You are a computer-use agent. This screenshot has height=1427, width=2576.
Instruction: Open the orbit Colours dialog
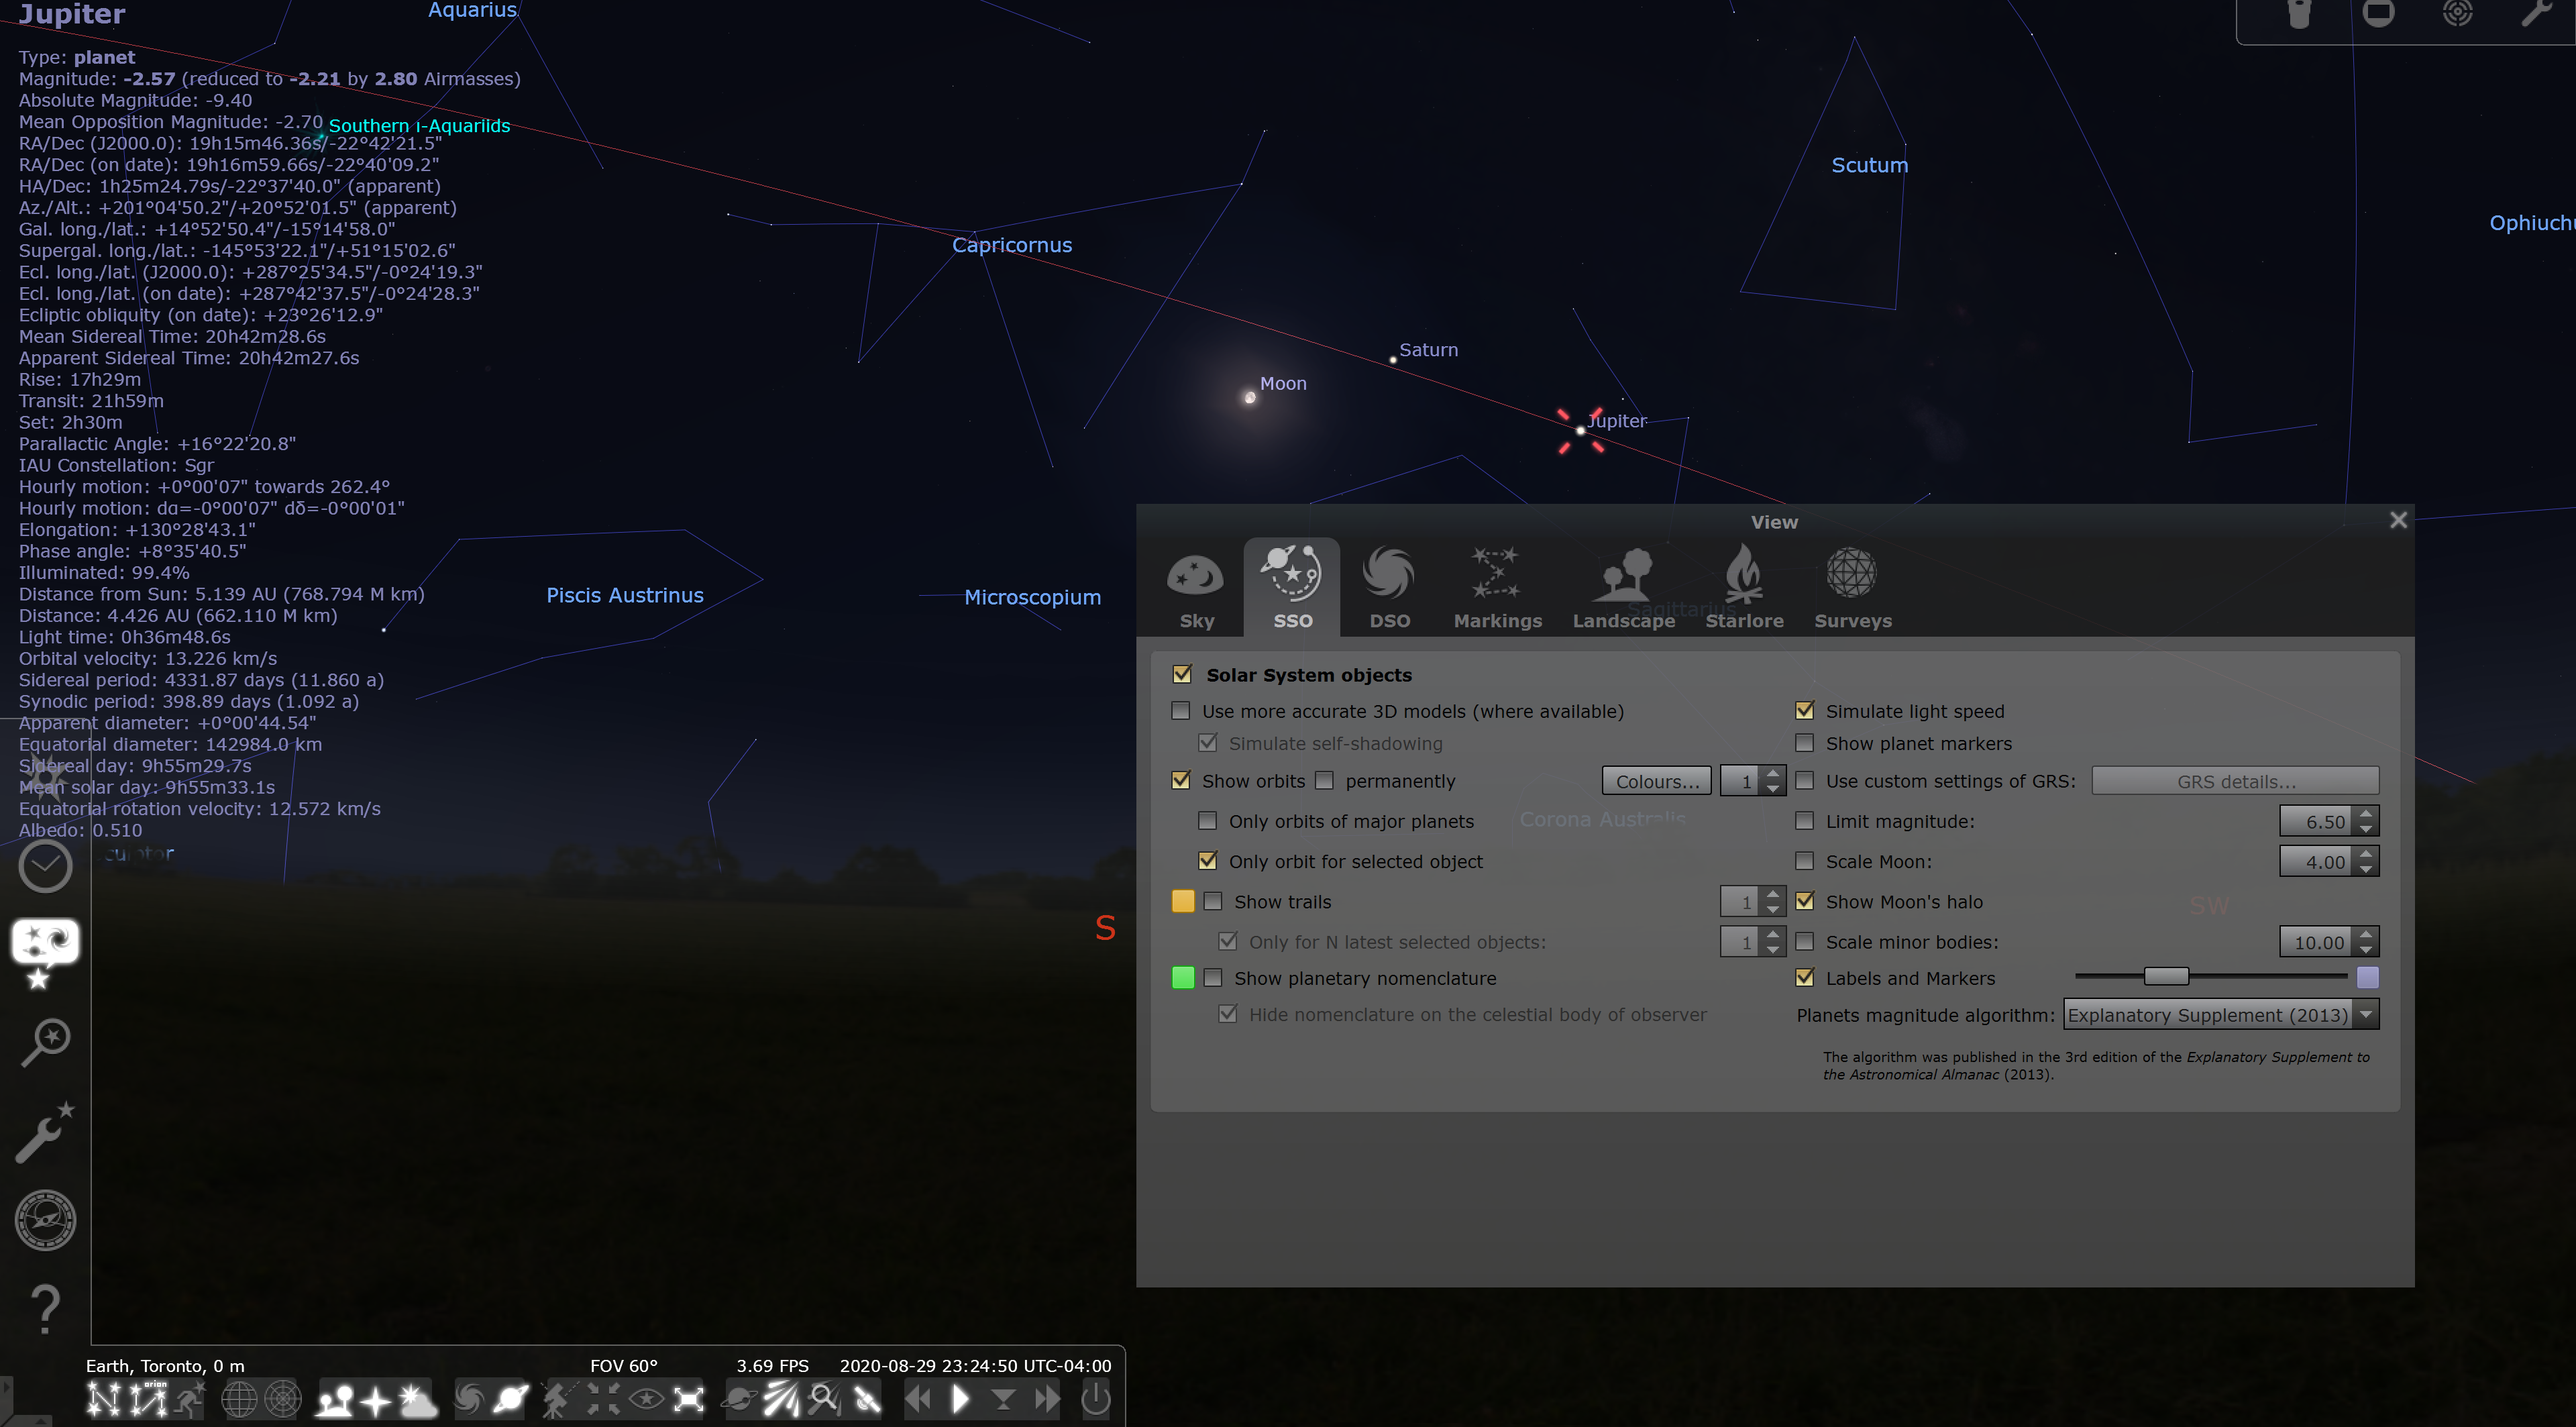tap(1656, 780)
